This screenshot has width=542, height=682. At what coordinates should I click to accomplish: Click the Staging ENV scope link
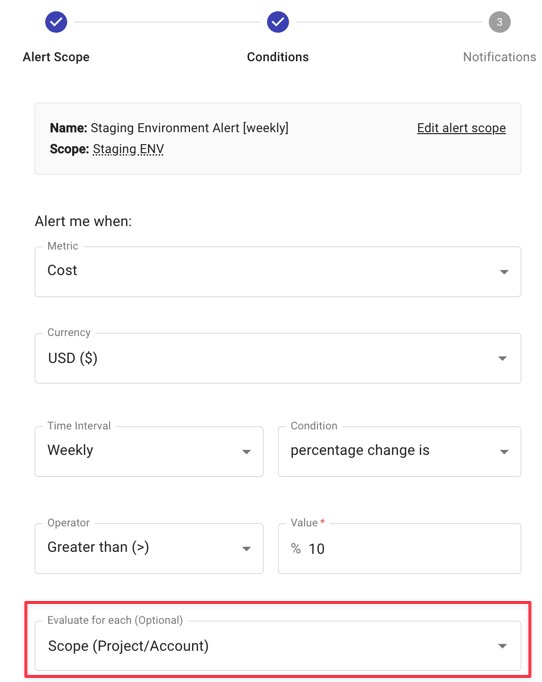pos(128,149)
